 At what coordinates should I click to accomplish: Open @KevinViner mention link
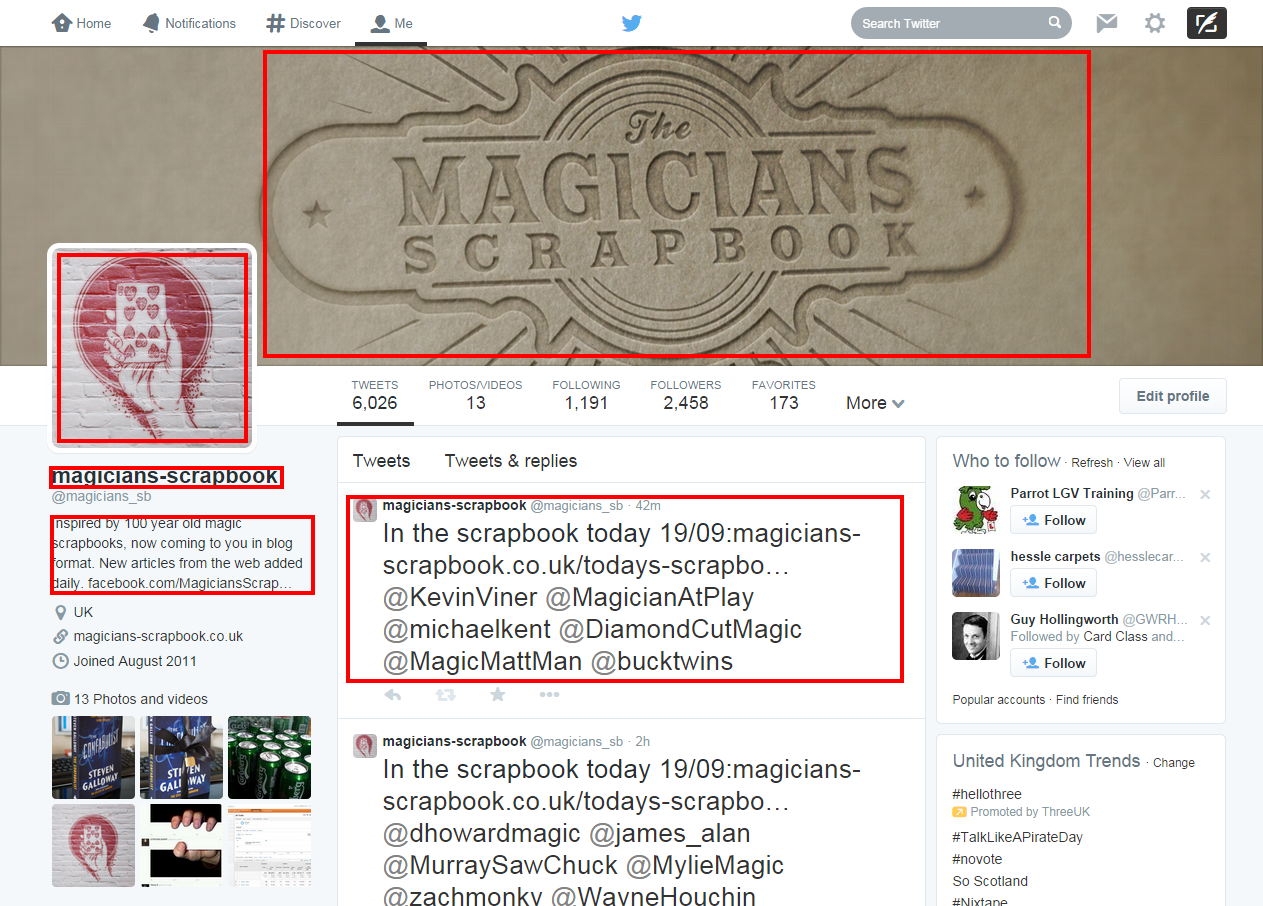[460, 598]
